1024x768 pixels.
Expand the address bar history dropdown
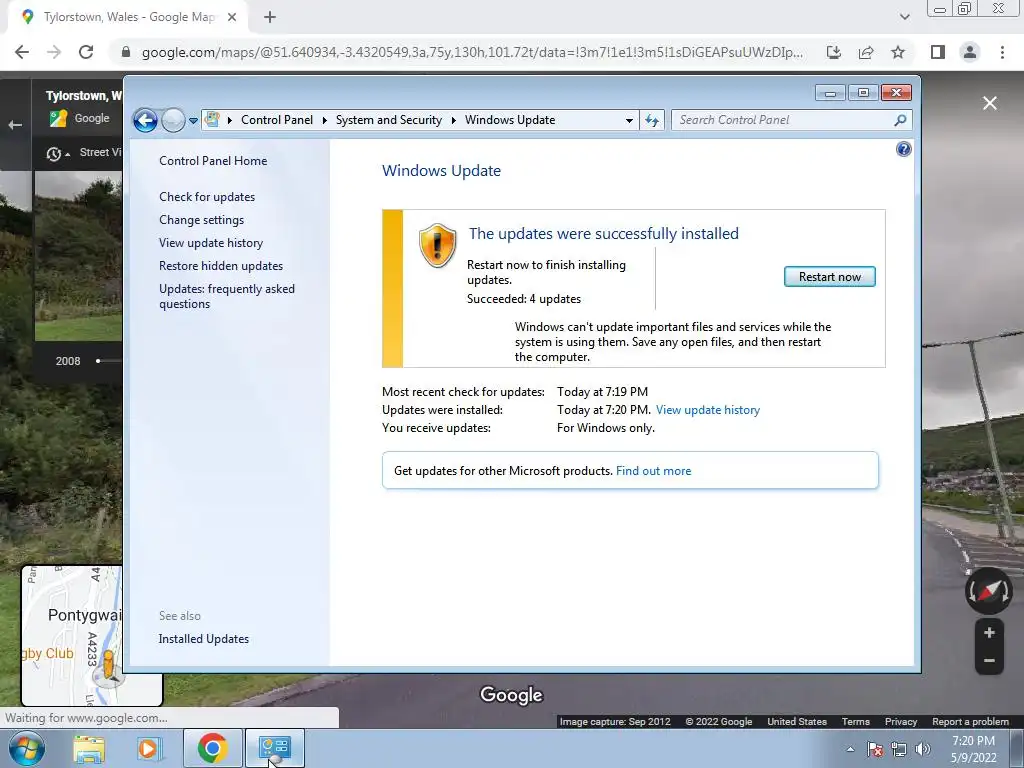pos(629,120)
